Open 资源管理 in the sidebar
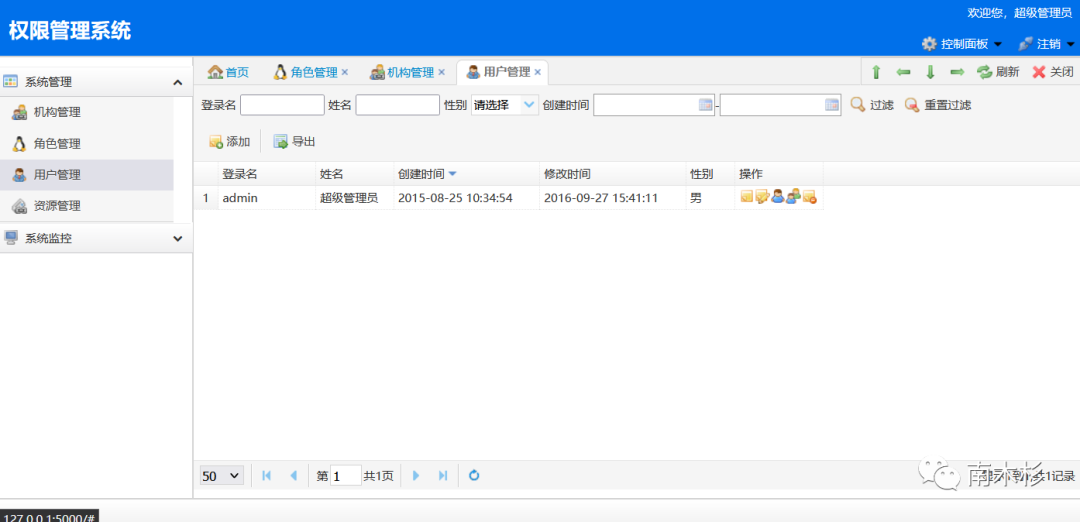Screen dimensions: 1080x522 tap(87, 206)
